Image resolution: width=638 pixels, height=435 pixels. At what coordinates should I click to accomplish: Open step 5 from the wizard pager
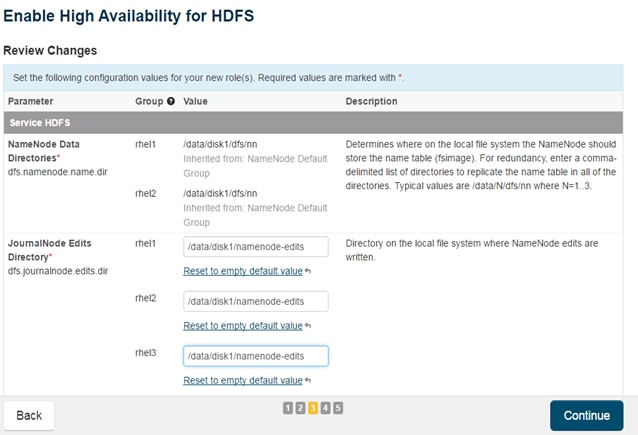coord(338,408)
